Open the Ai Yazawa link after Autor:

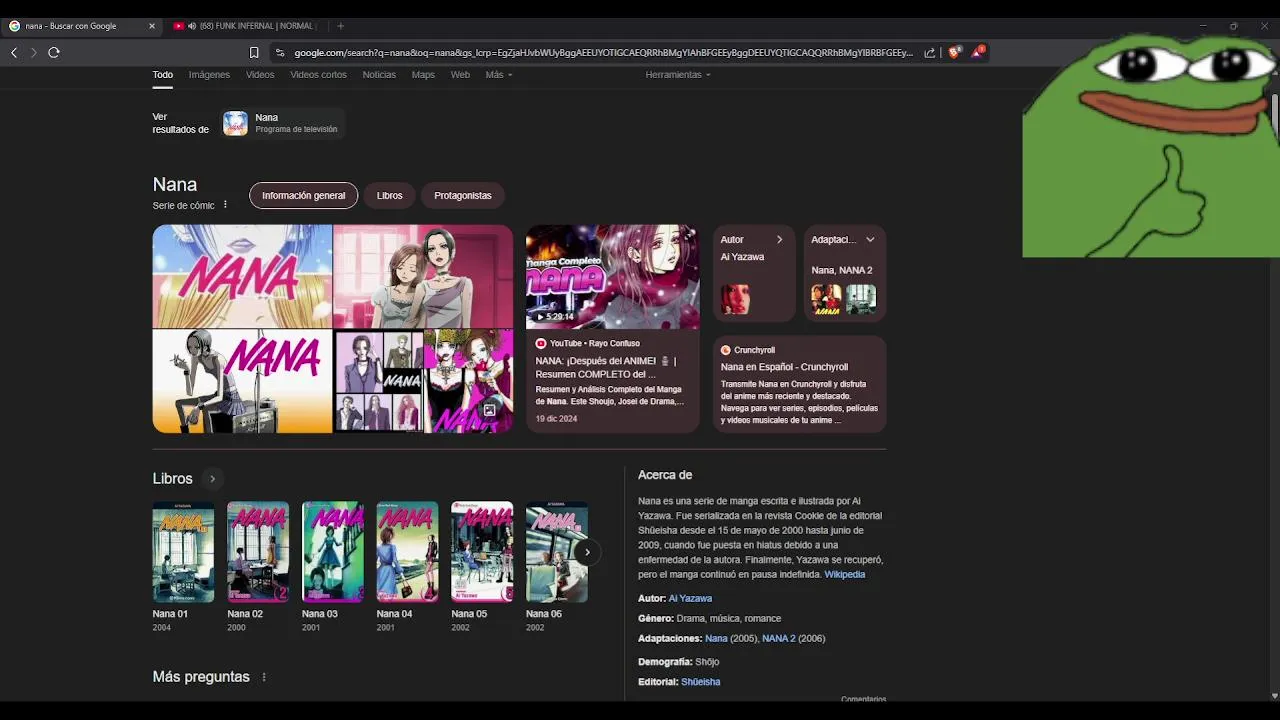click(x=690, y=598)
